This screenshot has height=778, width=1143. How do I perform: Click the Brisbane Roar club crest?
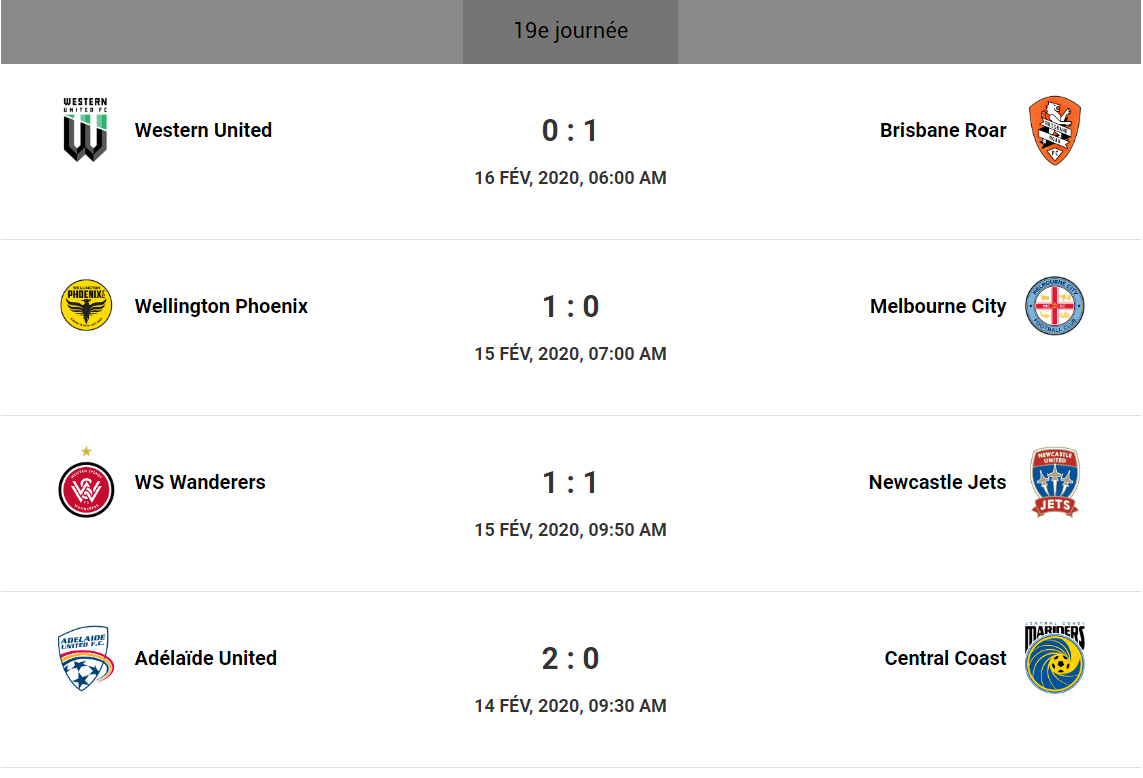pyautogui.click(x=1055, y=130)
